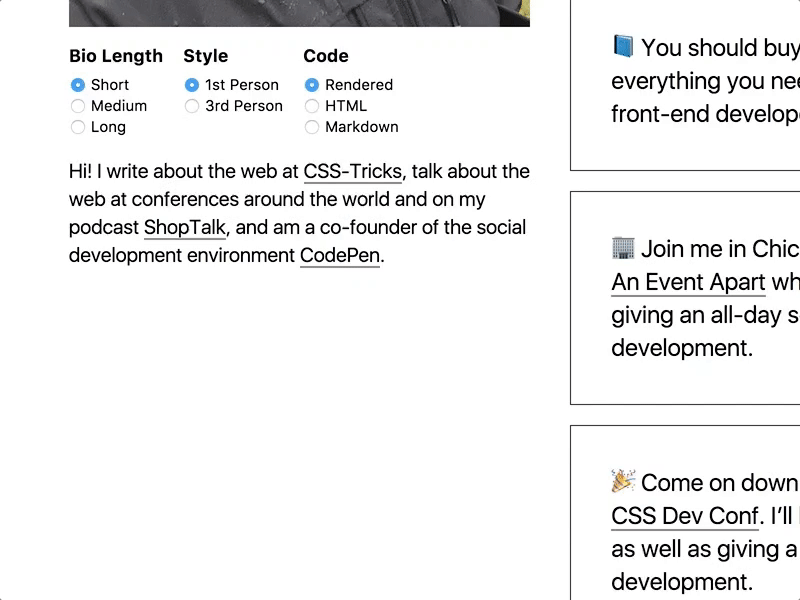Select the Rendered code option
This screenshot has width=800, height=600.
(312, 86)
